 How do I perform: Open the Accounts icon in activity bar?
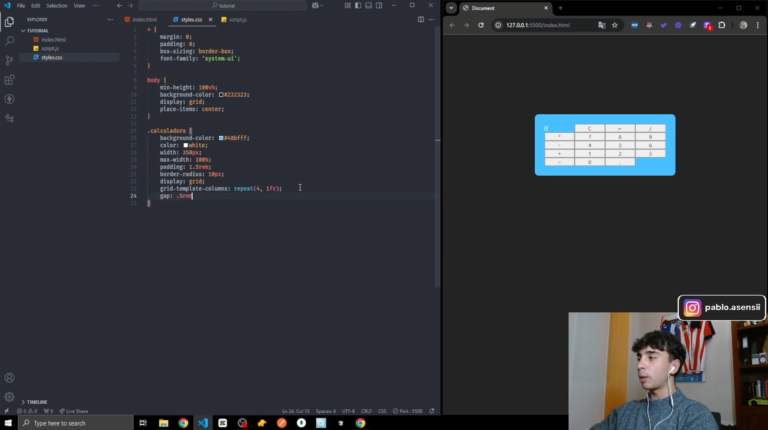tap(10, 378)
